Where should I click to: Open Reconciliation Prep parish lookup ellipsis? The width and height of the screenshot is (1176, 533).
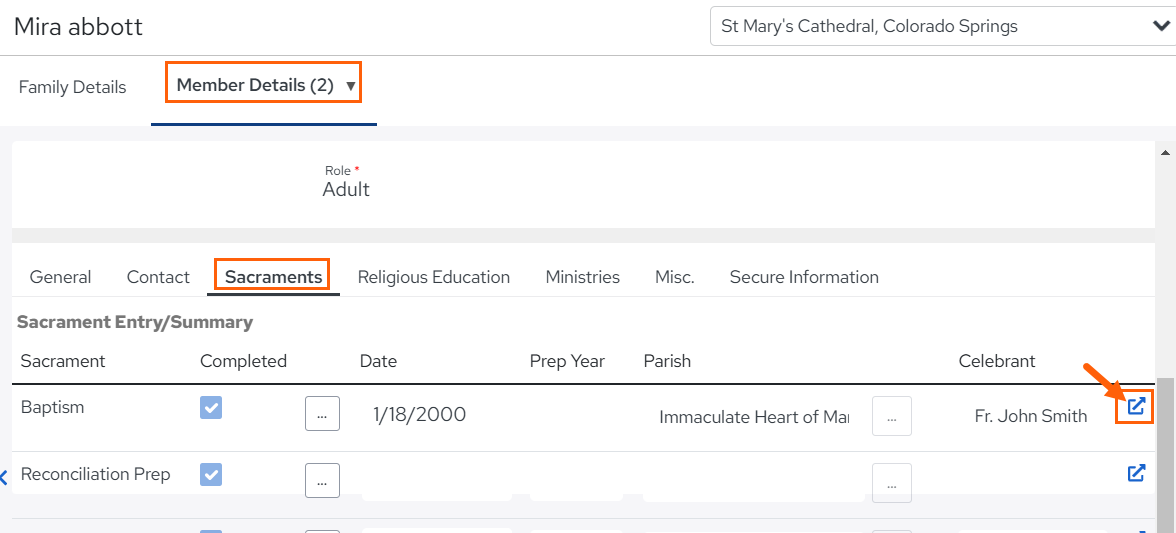point(892,483)
